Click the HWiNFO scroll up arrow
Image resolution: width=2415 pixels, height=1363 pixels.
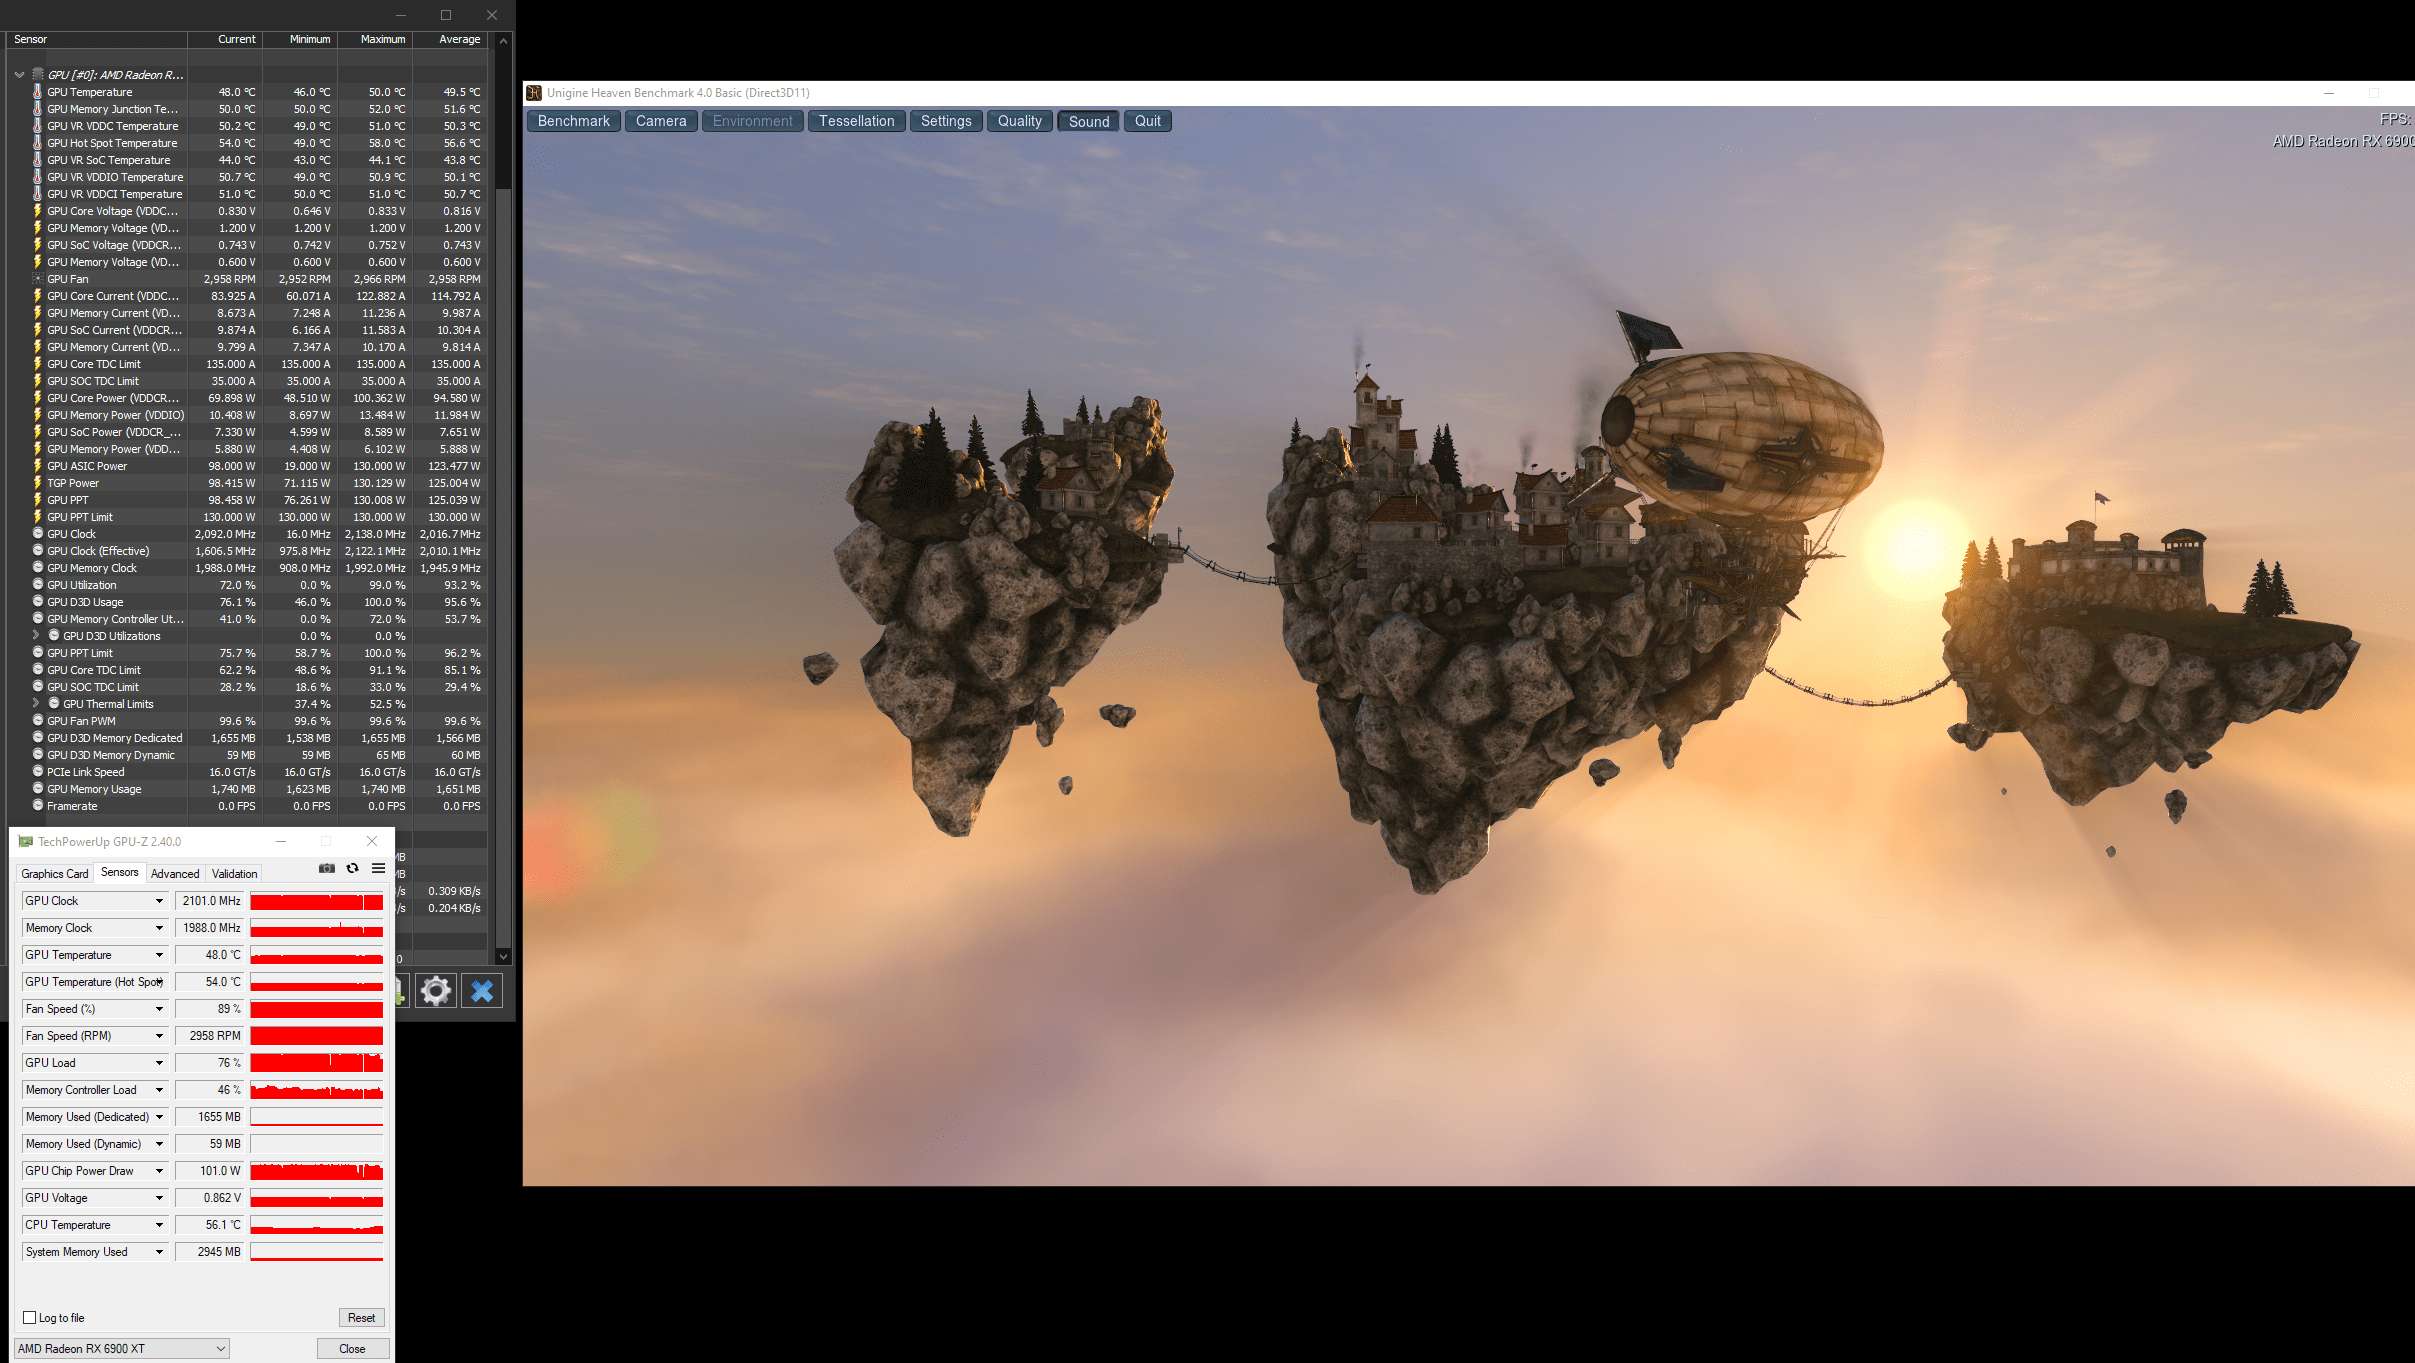point(504,40)
